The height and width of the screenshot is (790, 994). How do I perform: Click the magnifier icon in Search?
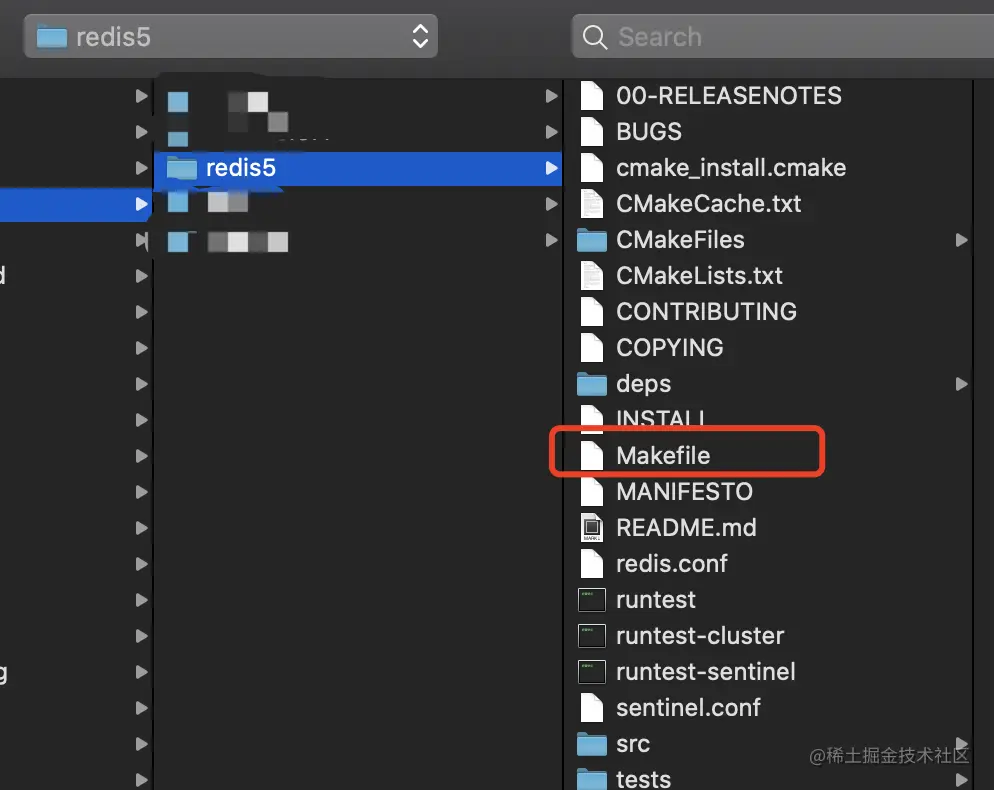tap(595, 37)
